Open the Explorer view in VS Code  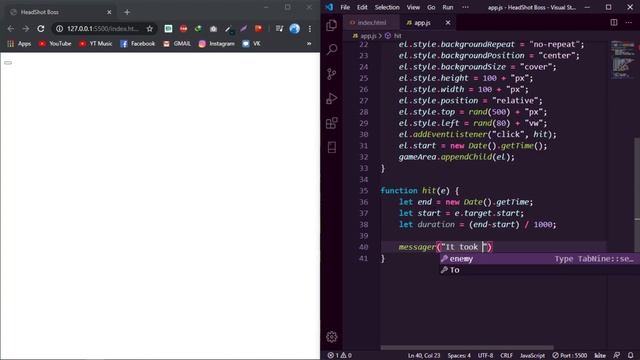pyautogui.click(x=332, y=25)
